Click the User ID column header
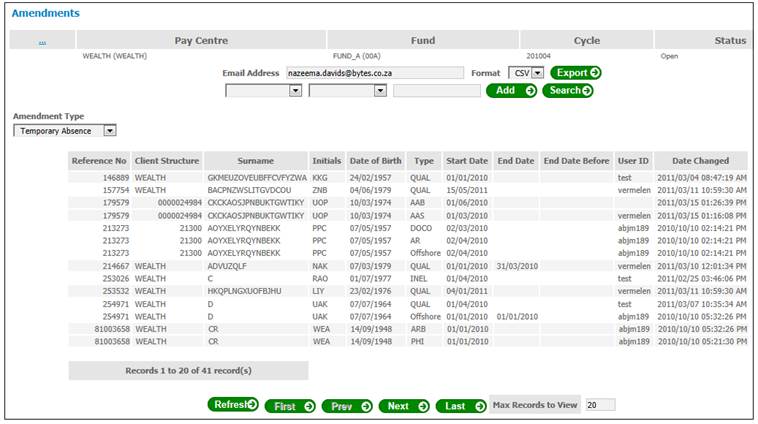 coord(633,161)
